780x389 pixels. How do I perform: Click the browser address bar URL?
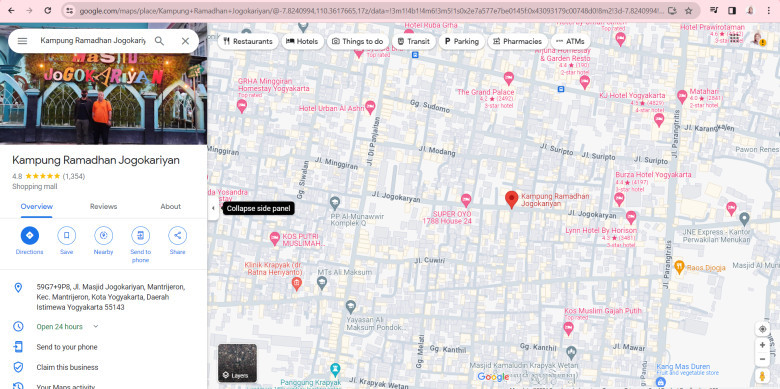click(371, 10)
